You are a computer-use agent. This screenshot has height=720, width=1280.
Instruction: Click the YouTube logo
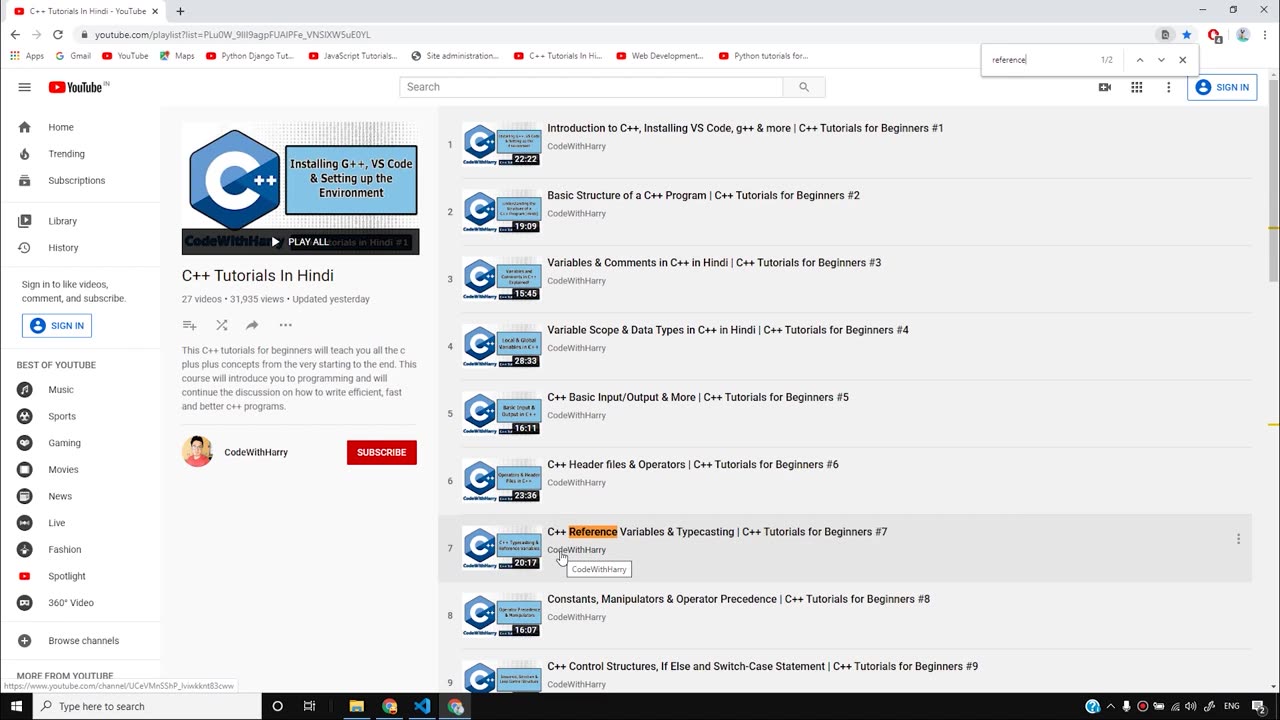pyautogui.click(x=78, y=87)
